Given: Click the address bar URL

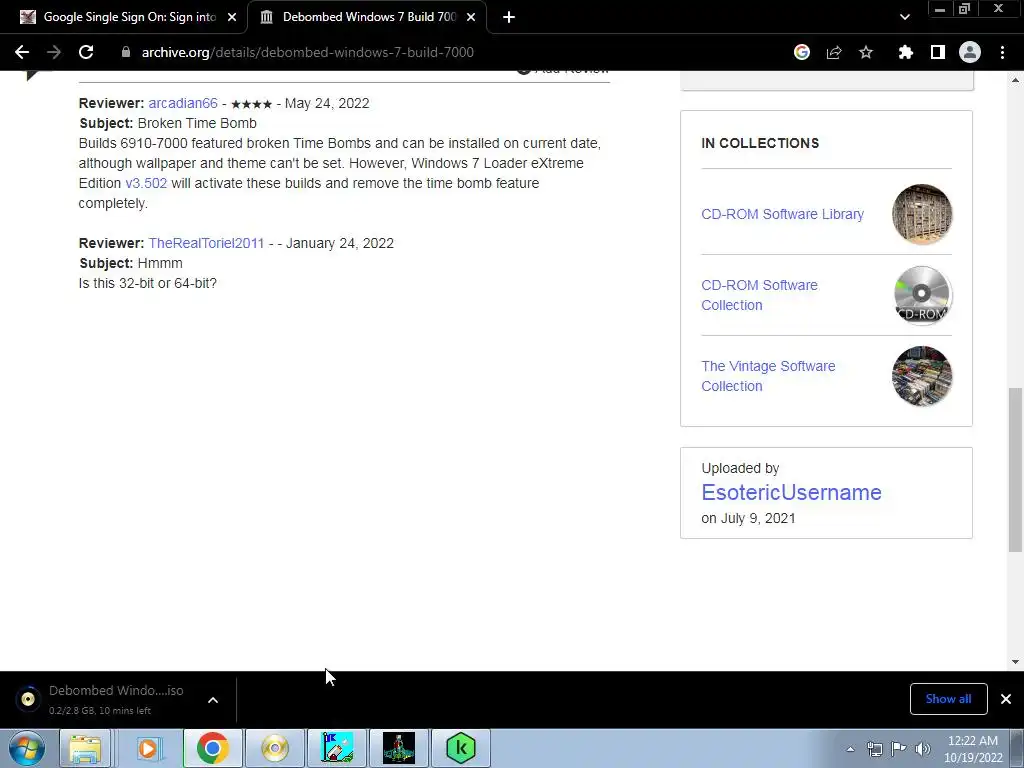Looking at the screenshot, I should coord(308,52).
